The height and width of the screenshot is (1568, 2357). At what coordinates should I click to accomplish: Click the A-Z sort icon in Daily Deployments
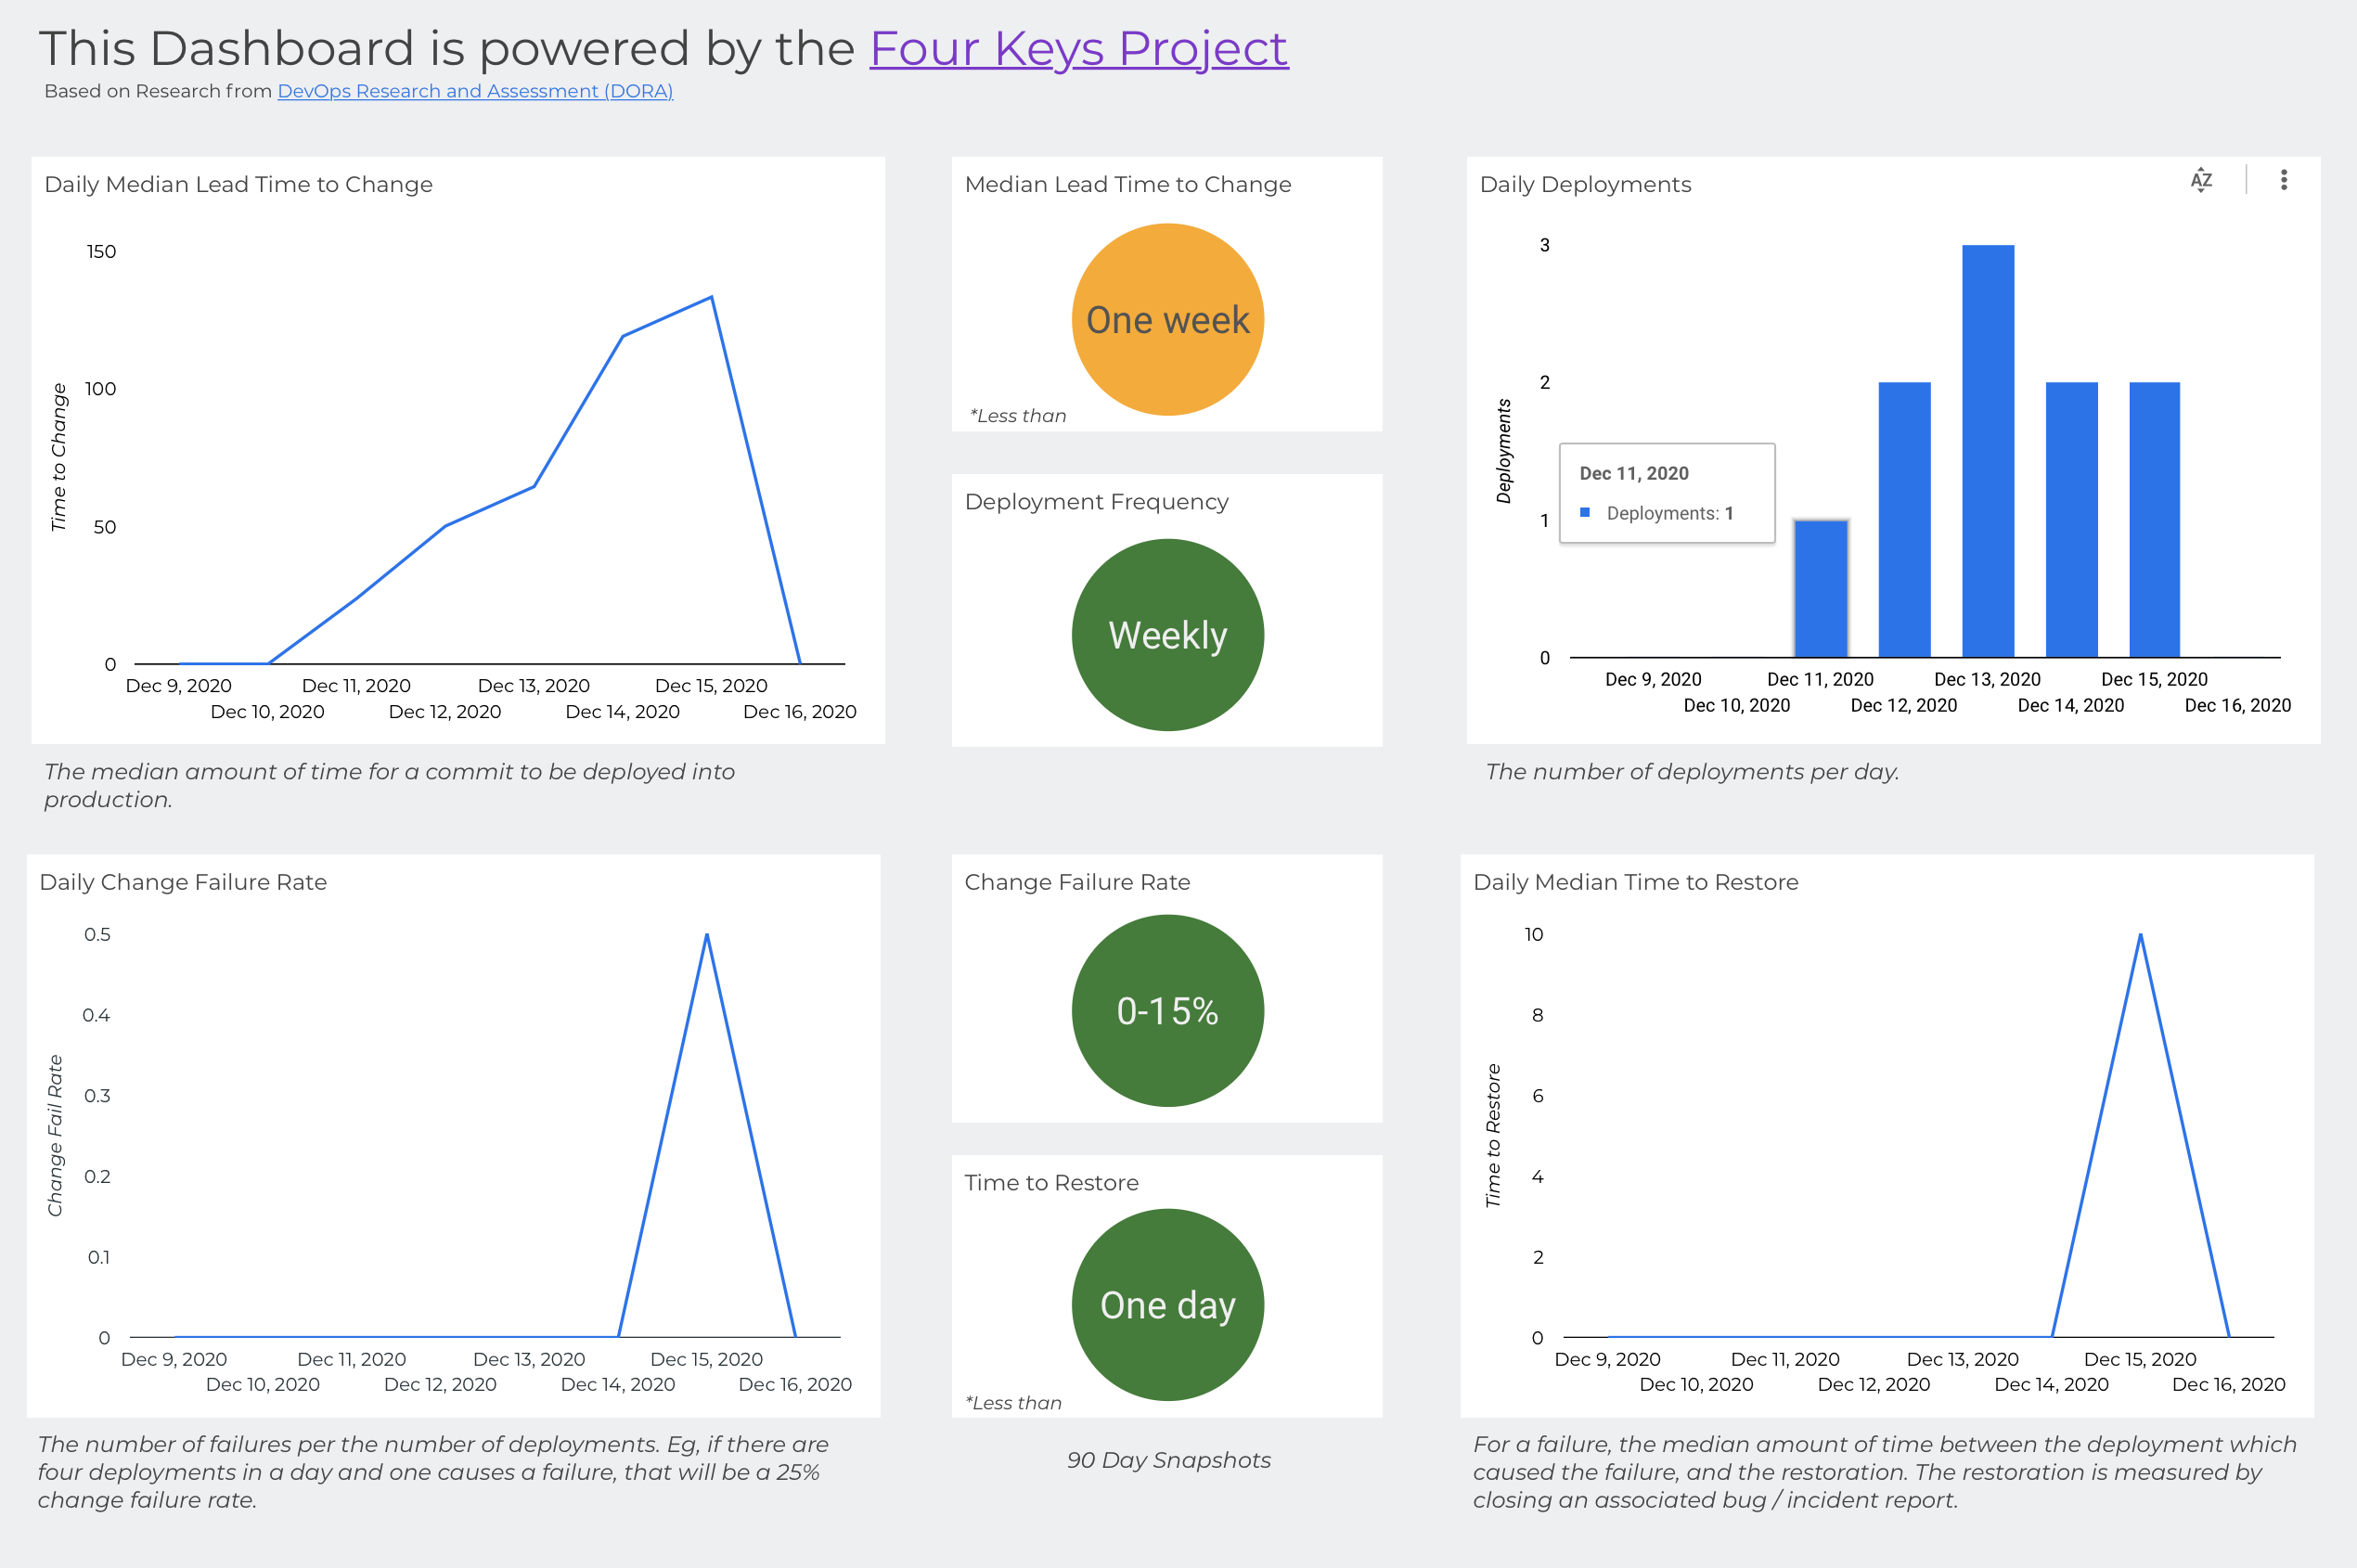point(2201,180)
